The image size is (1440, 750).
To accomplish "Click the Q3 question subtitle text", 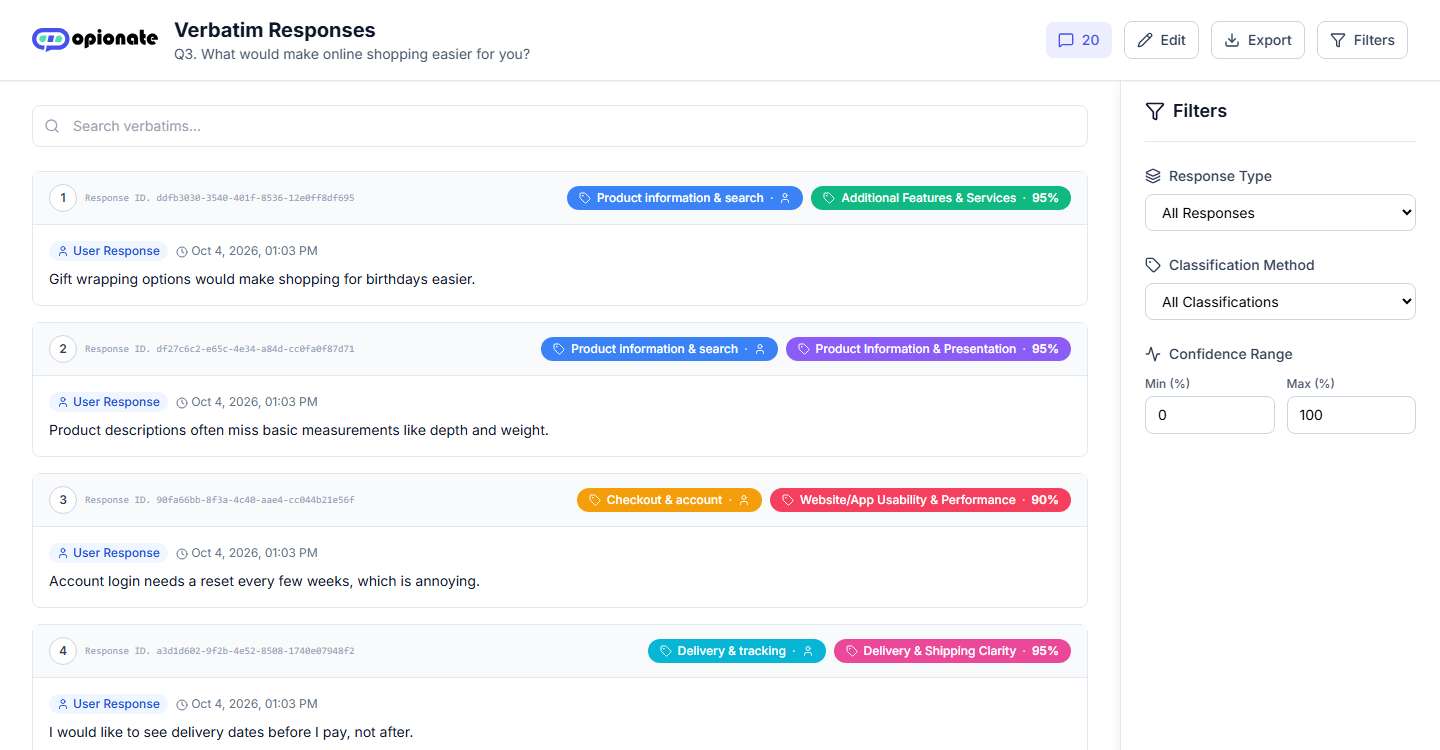I will [352, 54].
